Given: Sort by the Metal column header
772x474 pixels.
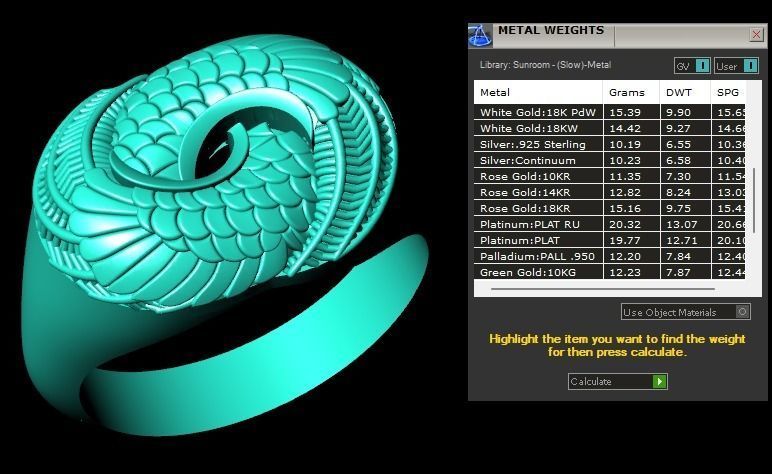Looking at the screenshot, I should point(538,93).
